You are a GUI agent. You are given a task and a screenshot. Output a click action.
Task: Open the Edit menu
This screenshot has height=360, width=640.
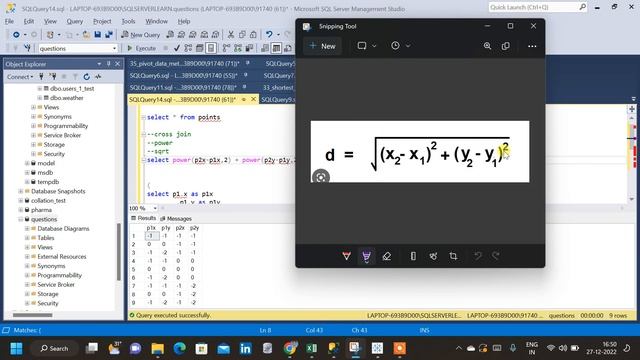pyautogui.click(x=29, y=21)
